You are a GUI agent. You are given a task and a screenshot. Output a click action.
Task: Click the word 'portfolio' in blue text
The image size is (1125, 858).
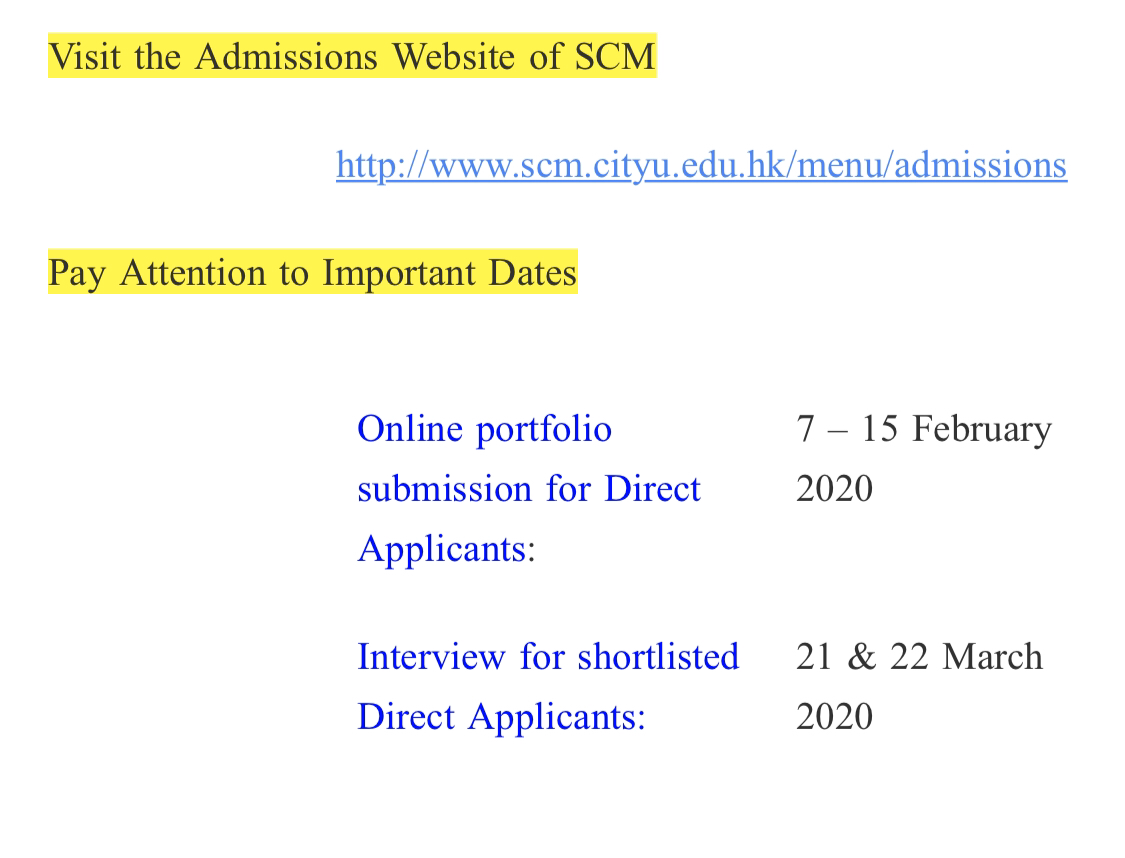click(544, 430)
